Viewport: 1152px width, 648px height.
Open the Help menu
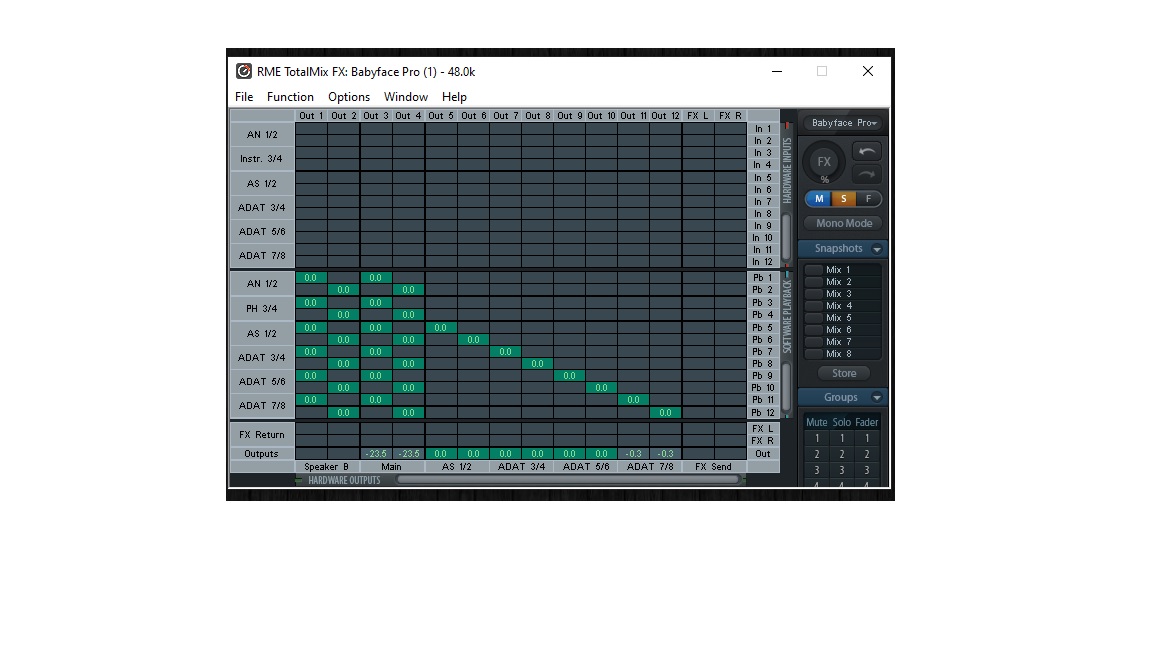click(454, 97)
